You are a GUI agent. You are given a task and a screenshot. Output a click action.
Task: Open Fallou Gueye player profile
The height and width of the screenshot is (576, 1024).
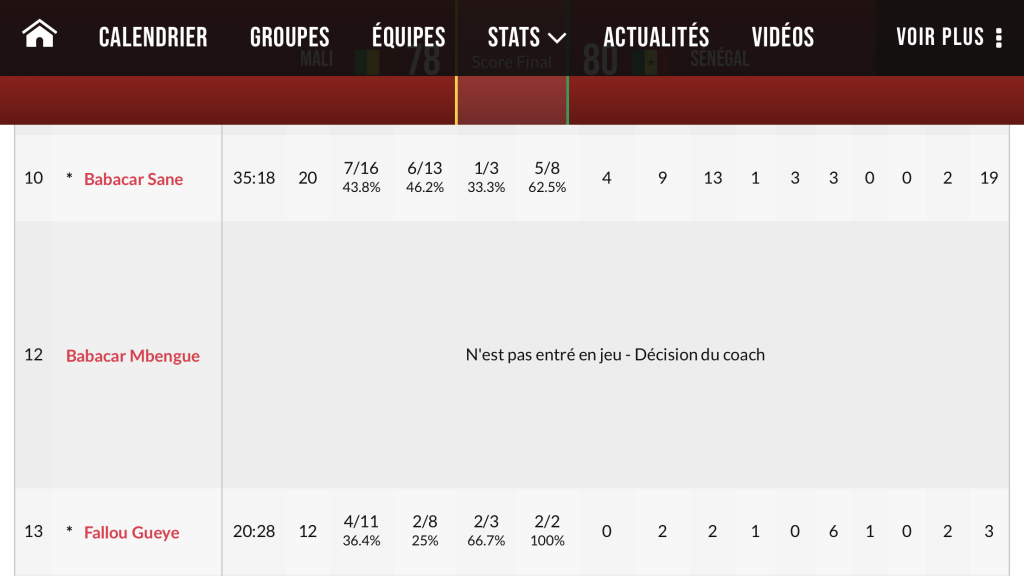pos(131,532)
